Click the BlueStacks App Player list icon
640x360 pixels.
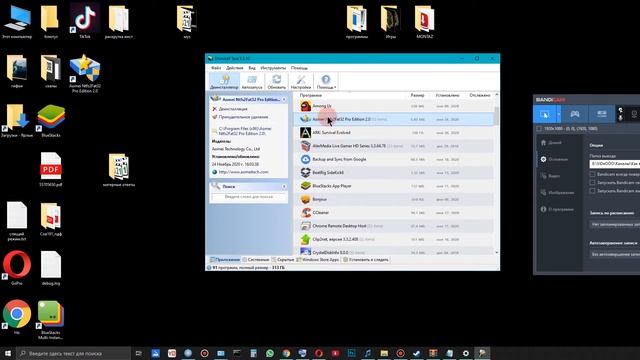[x=305, y=186]
